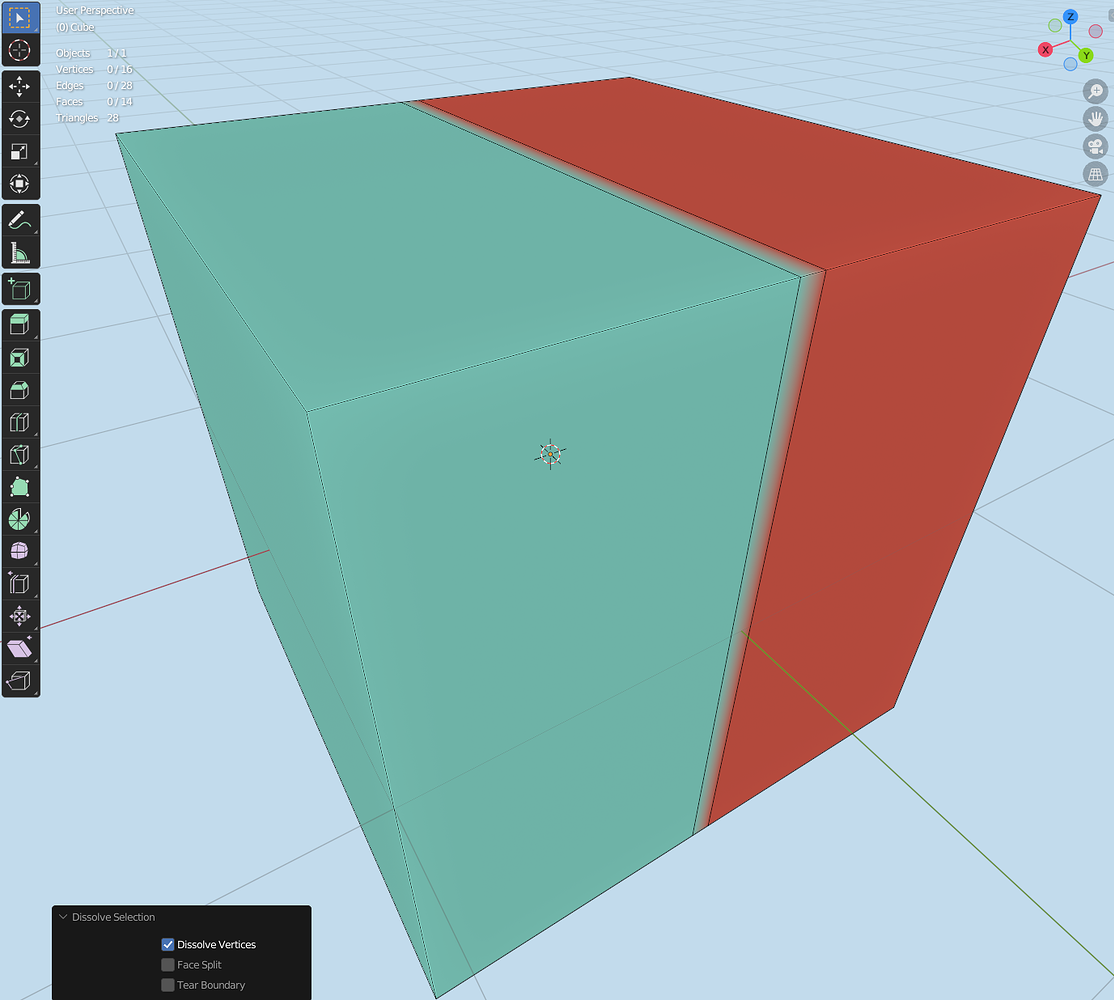The width and height of the screenshot is (1114, 1000).
Task: Collapse the Dissolve Selection panel
Action: pyautogui.click(x=64, y=917)
